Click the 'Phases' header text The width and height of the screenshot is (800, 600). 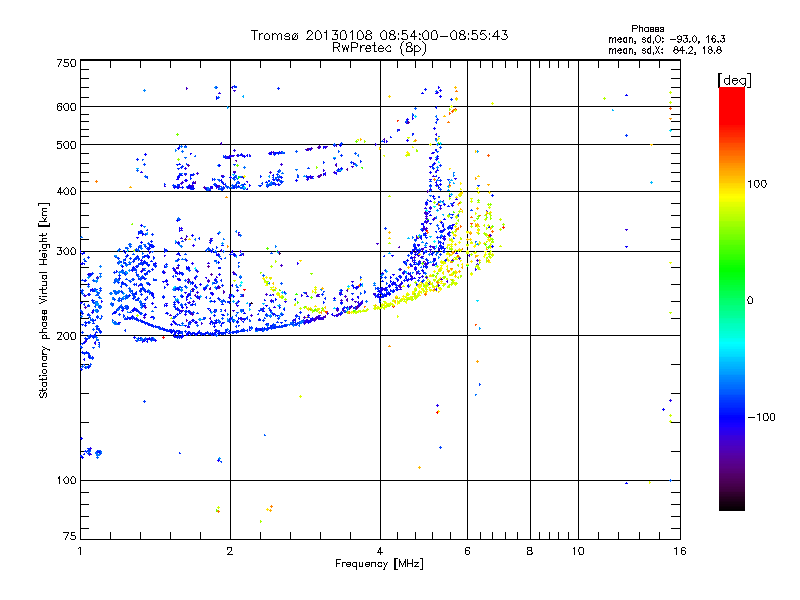coord(647,29)
